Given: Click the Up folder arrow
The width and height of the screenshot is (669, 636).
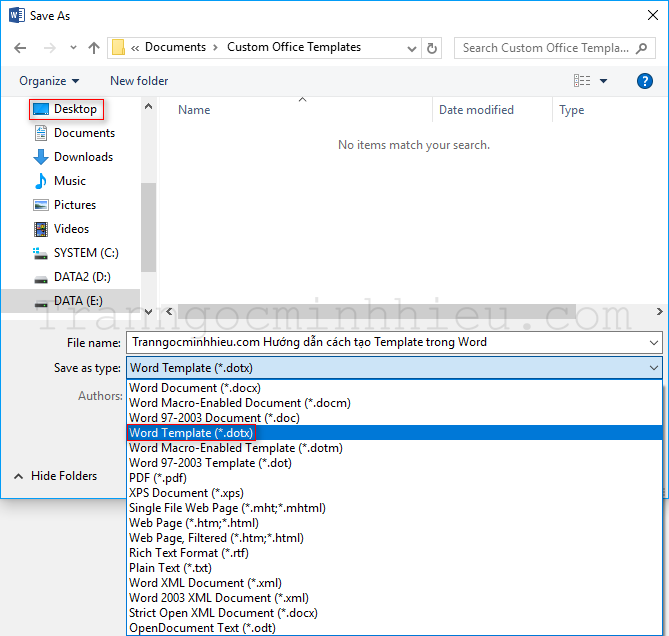Looking at the screenshot, I should 93,48.
